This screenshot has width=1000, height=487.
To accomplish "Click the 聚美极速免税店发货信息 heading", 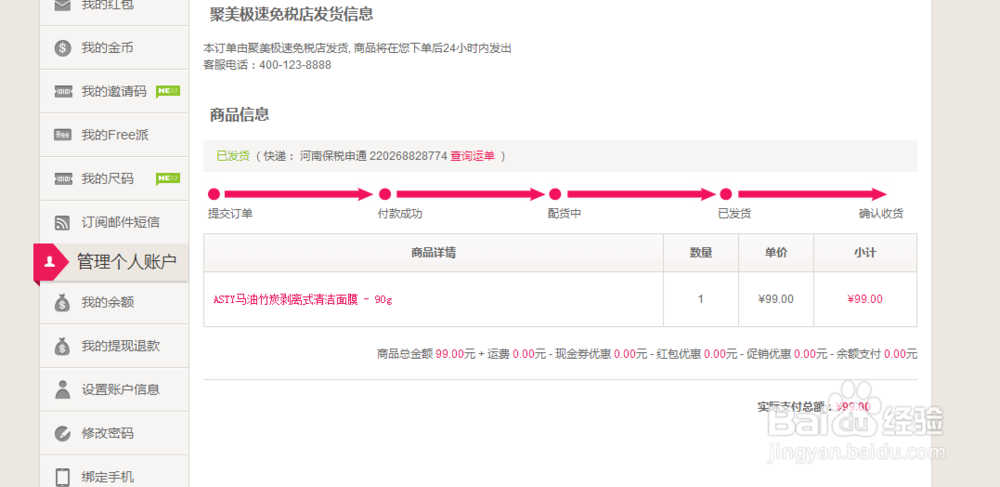I will point(291,15).
